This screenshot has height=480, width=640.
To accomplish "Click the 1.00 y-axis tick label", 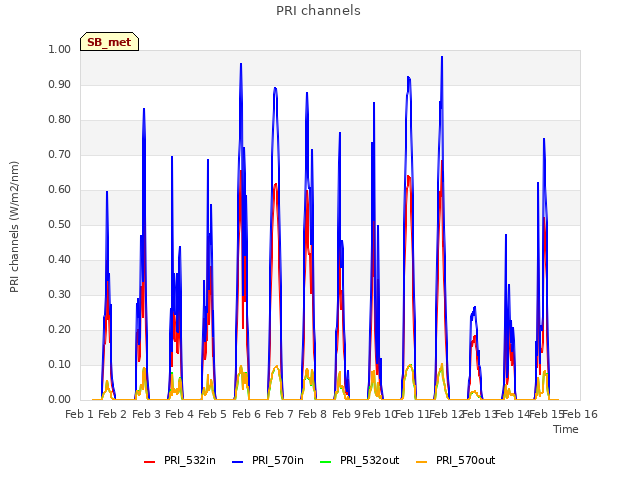I will click(60, 49).
